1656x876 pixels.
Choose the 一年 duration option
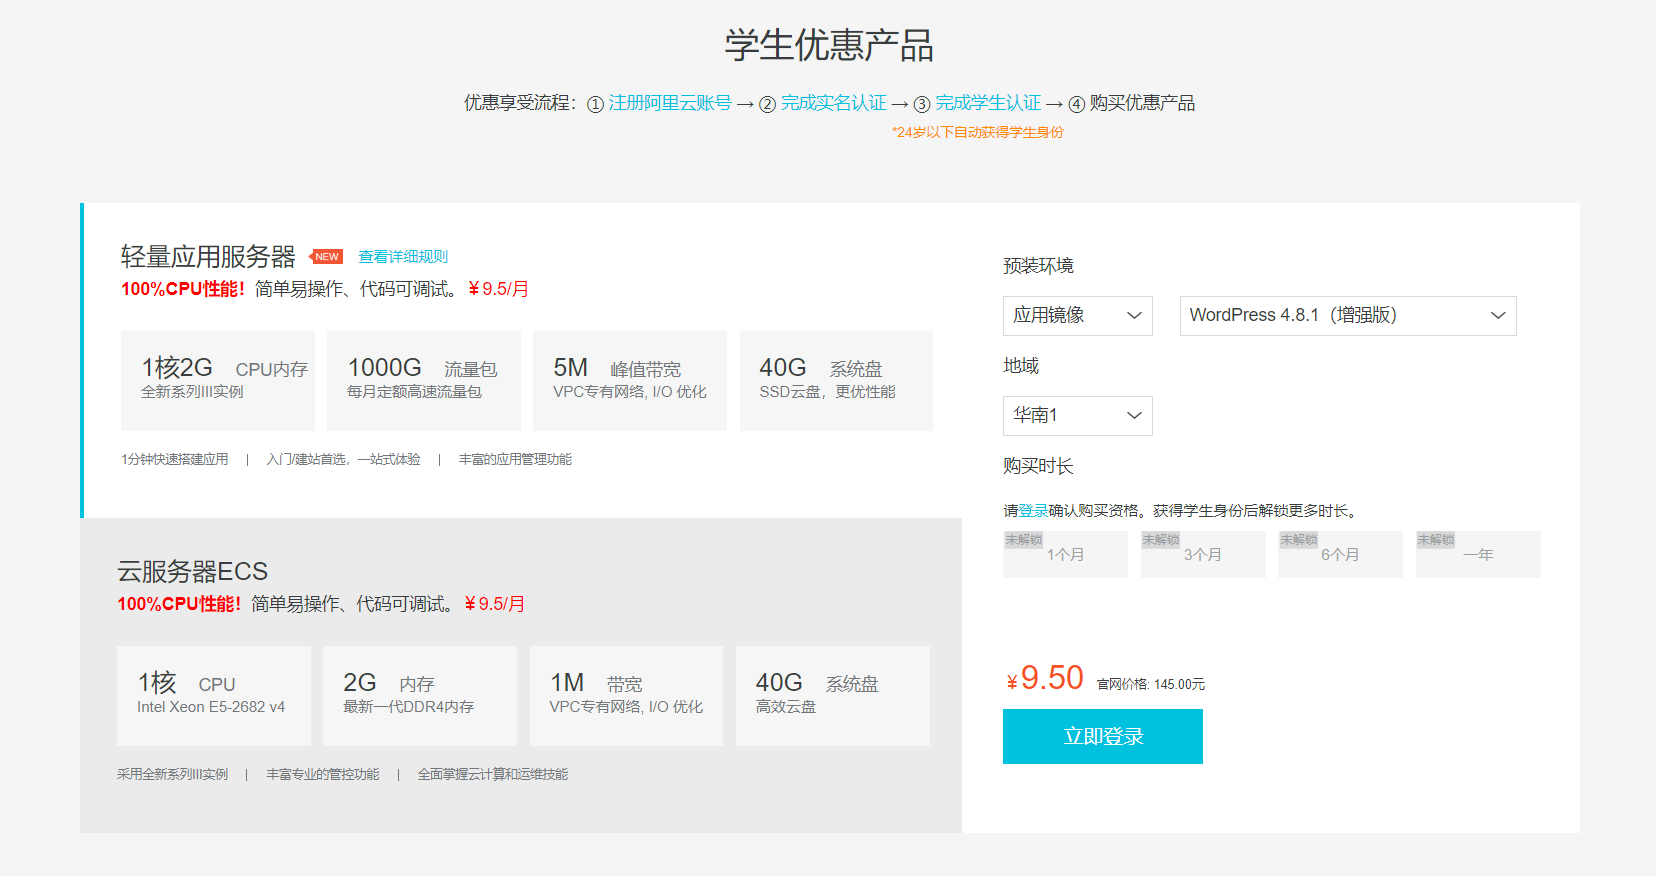pos(1477,555)
